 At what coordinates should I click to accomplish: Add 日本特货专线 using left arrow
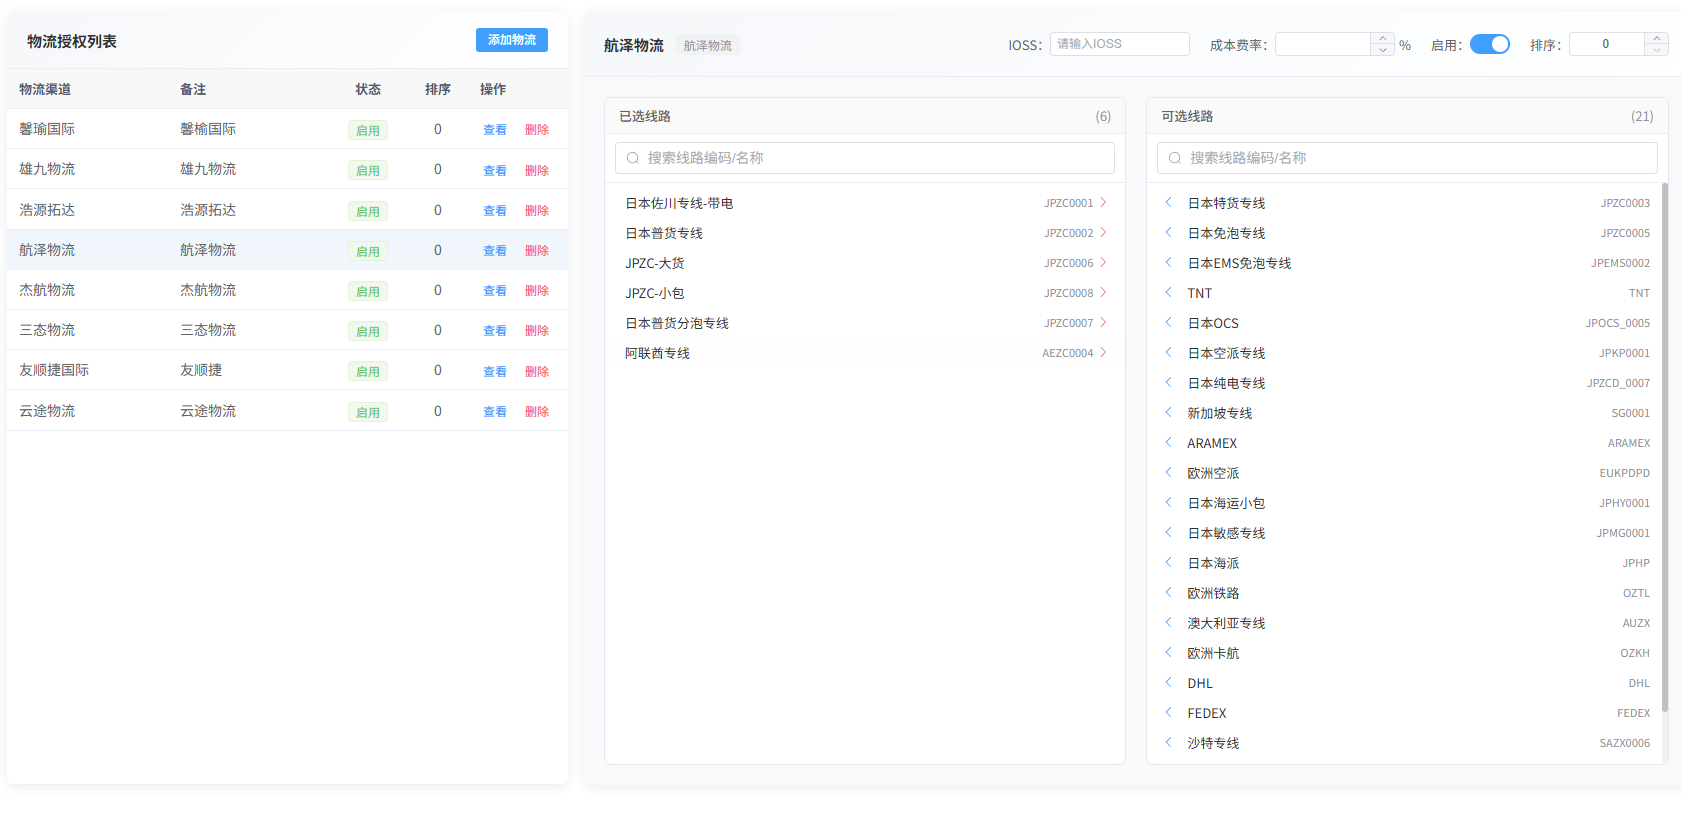tap(1168, 202)
